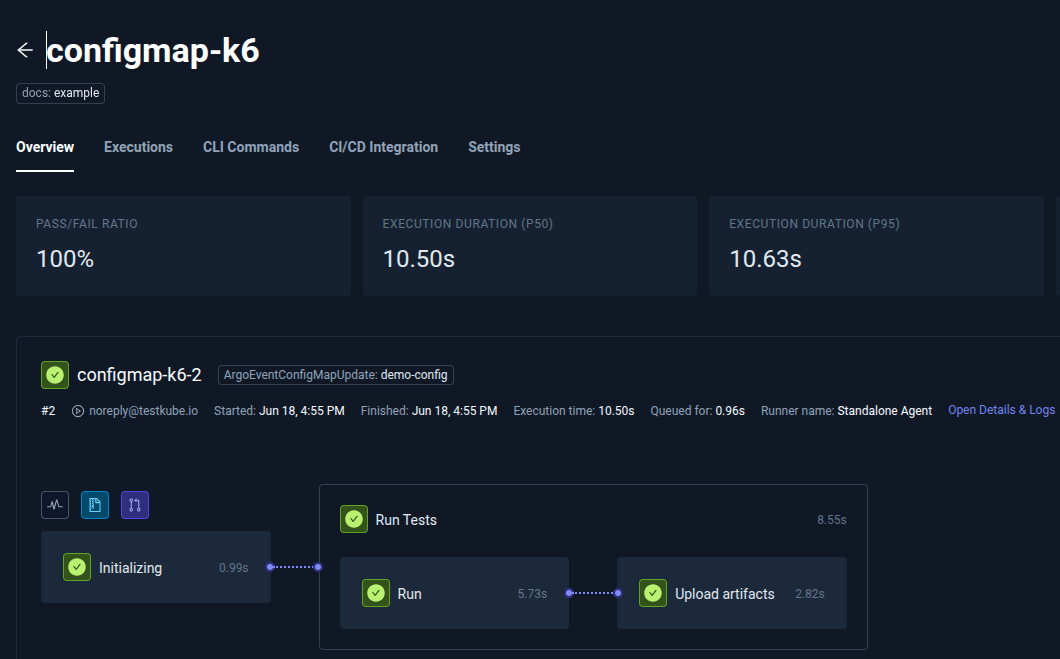Open the zipped artifacts file icon
The height and width of the screenshot is (659, 1060).
(95, 505)
